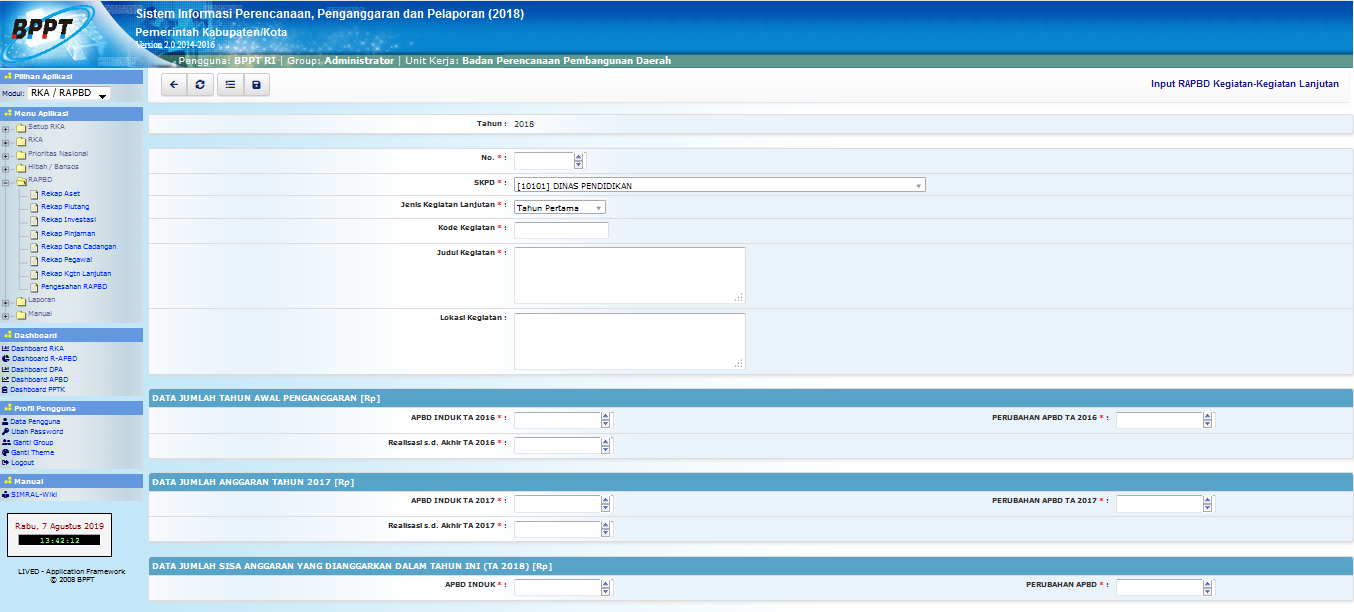Expand the Setup RKA tree folder
This screenshot has height=612, width=1354.
(6, 128)
